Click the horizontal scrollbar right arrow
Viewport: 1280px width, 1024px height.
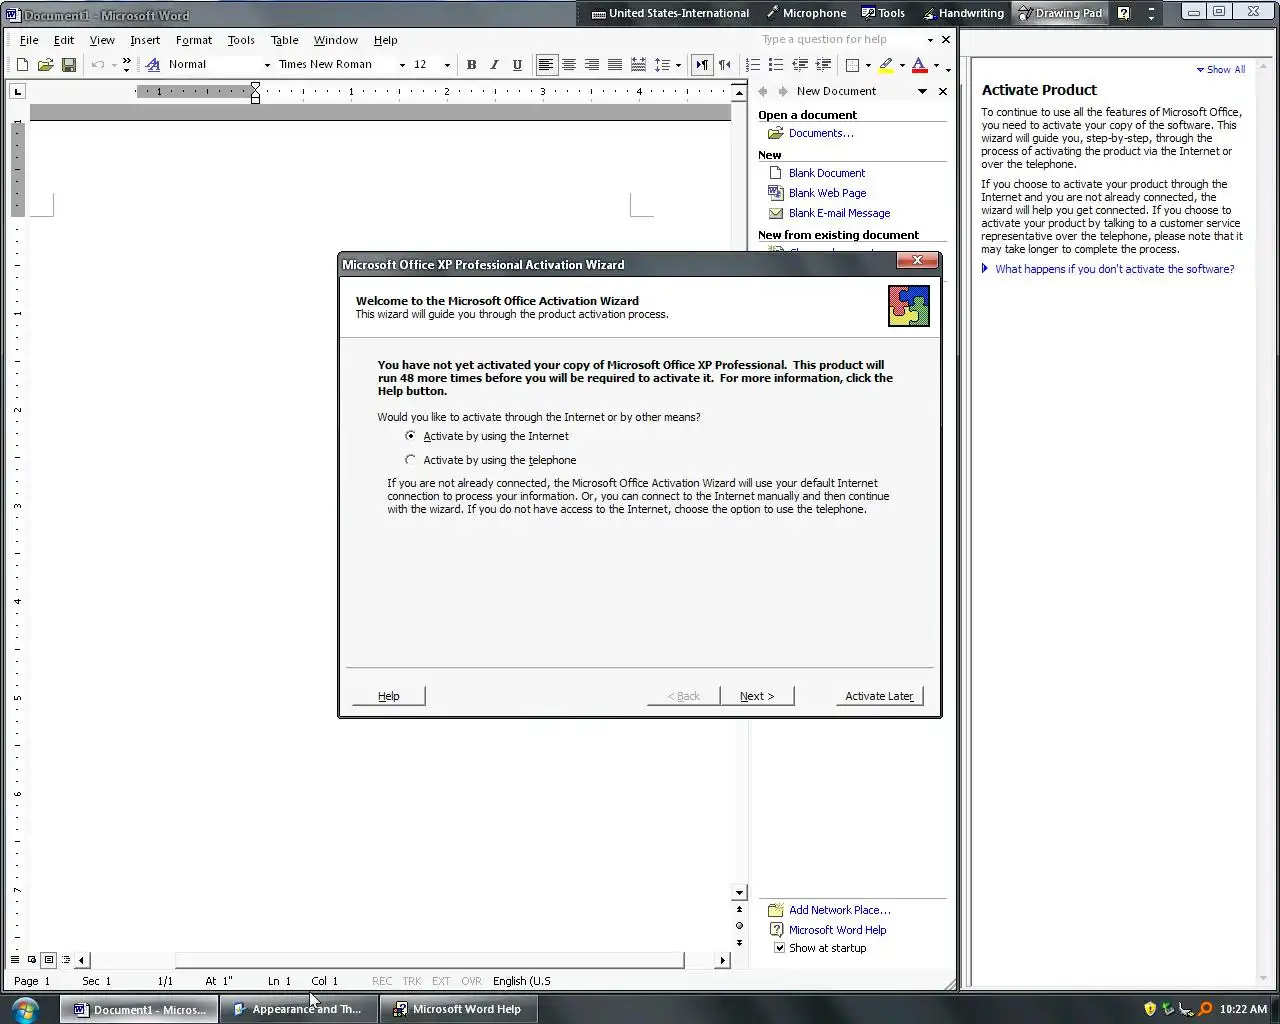722,960
